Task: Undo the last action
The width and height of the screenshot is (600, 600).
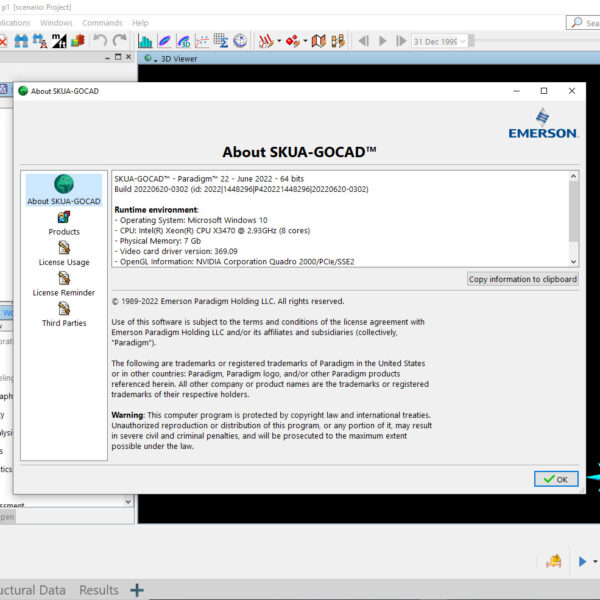Action: [x=100, y=40]
